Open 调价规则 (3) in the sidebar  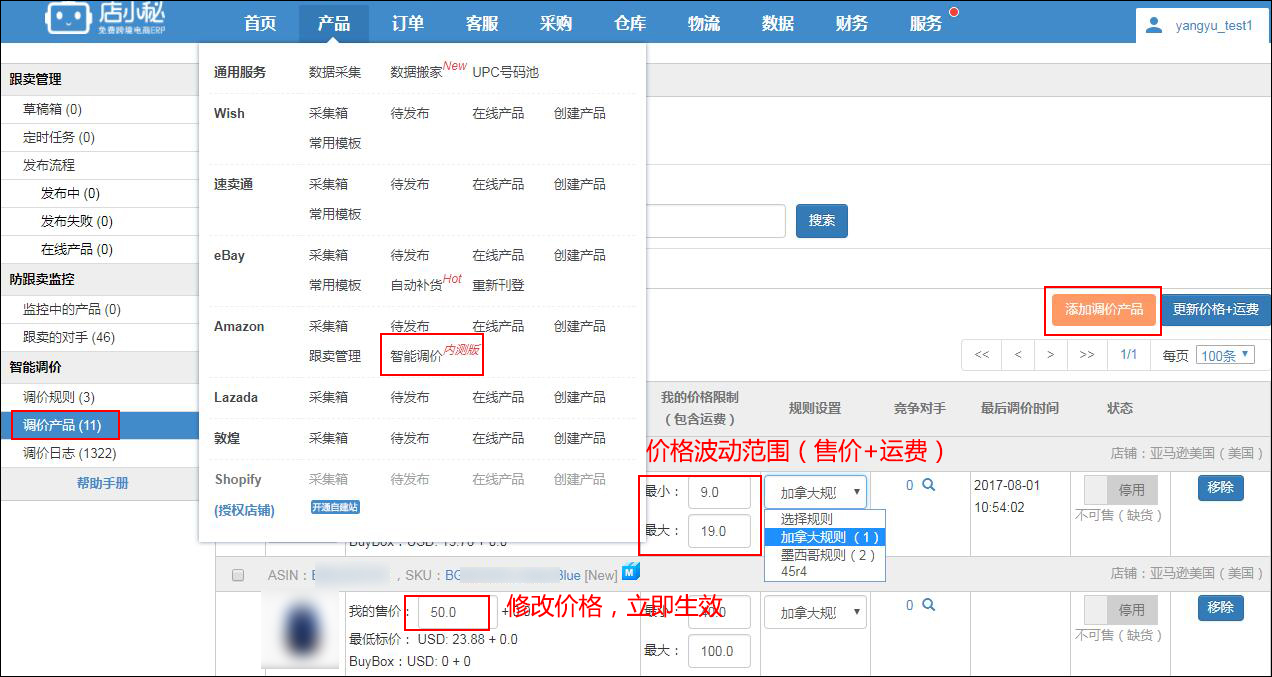pos(59,397)
